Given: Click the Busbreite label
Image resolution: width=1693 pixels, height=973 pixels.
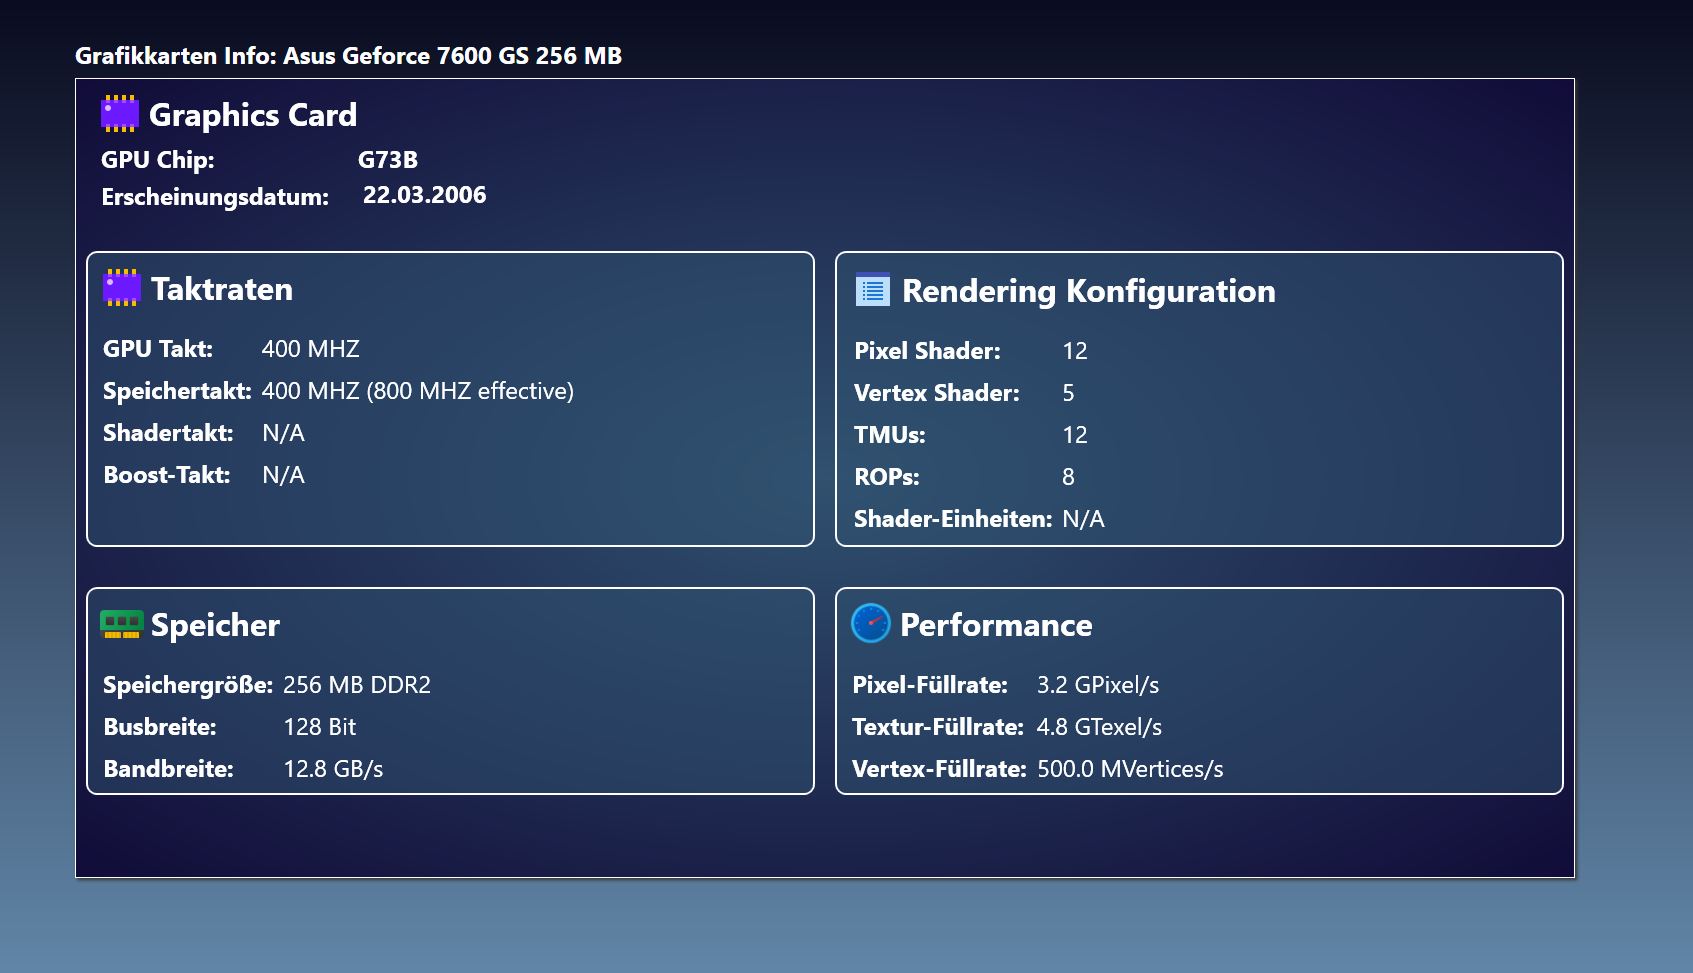Looking at the screenshot, I should [160, 727].
